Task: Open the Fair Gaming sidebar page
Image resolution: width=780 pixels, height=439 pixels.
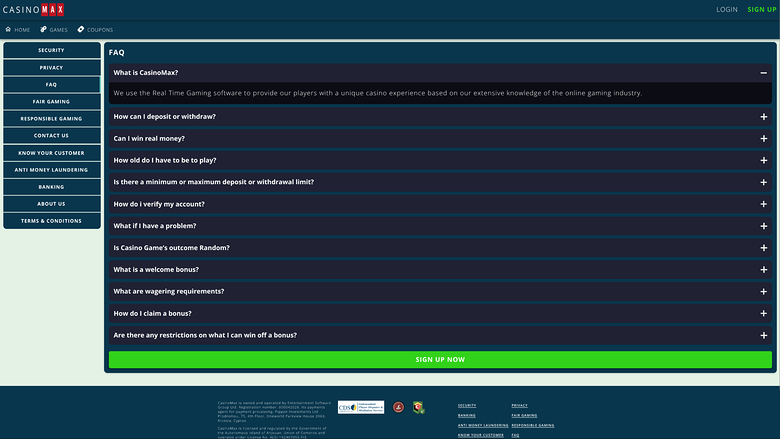Action: [52, 101]
